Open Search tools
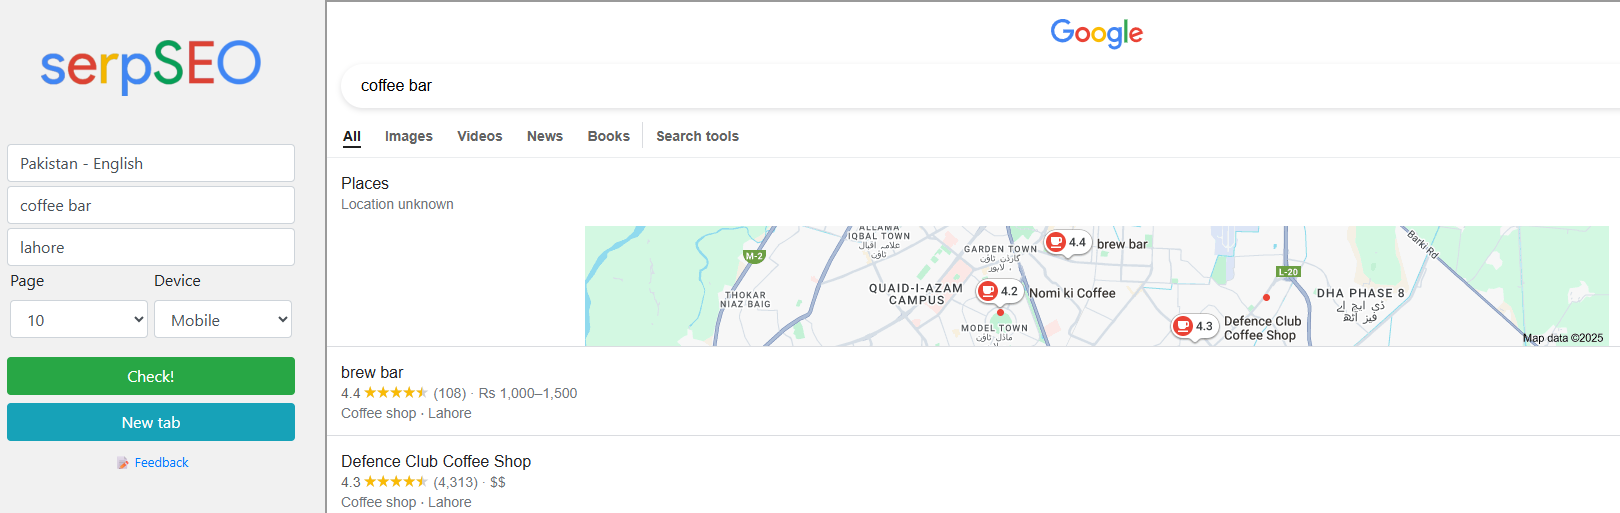This screenshot has height=513, width=1620. 697,137
